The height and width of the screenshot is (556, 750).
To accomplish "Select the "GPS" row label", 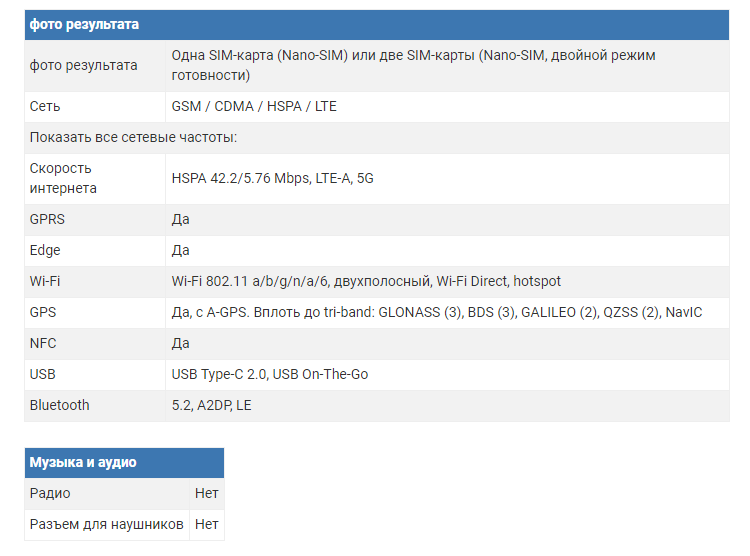I will point(43,312).
